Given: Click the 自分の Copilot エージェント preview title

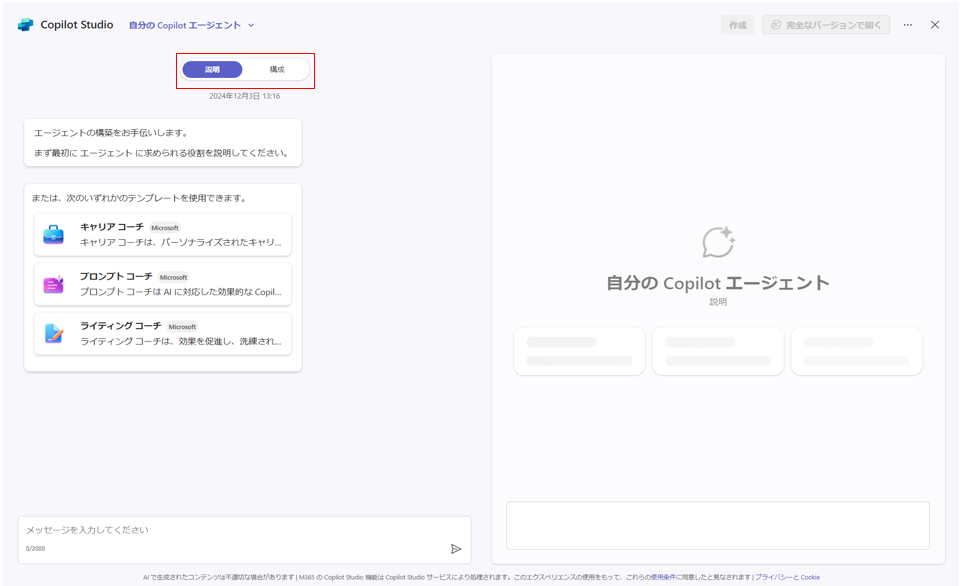Looking at the screenshot, I should [718, 283].
